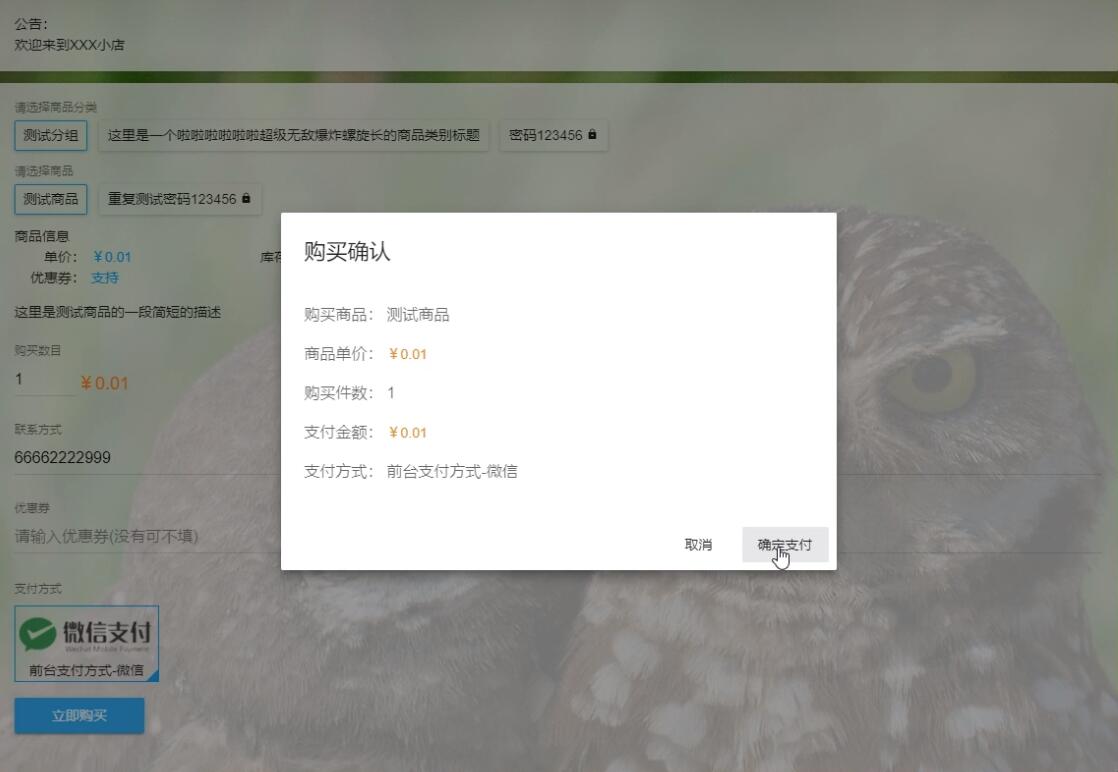Click the 前台支付方式-微信 label under the logo
Image resolution: width=1118 pixels, height=772 pixels.
pyautogui.click(x=86, y=670)
